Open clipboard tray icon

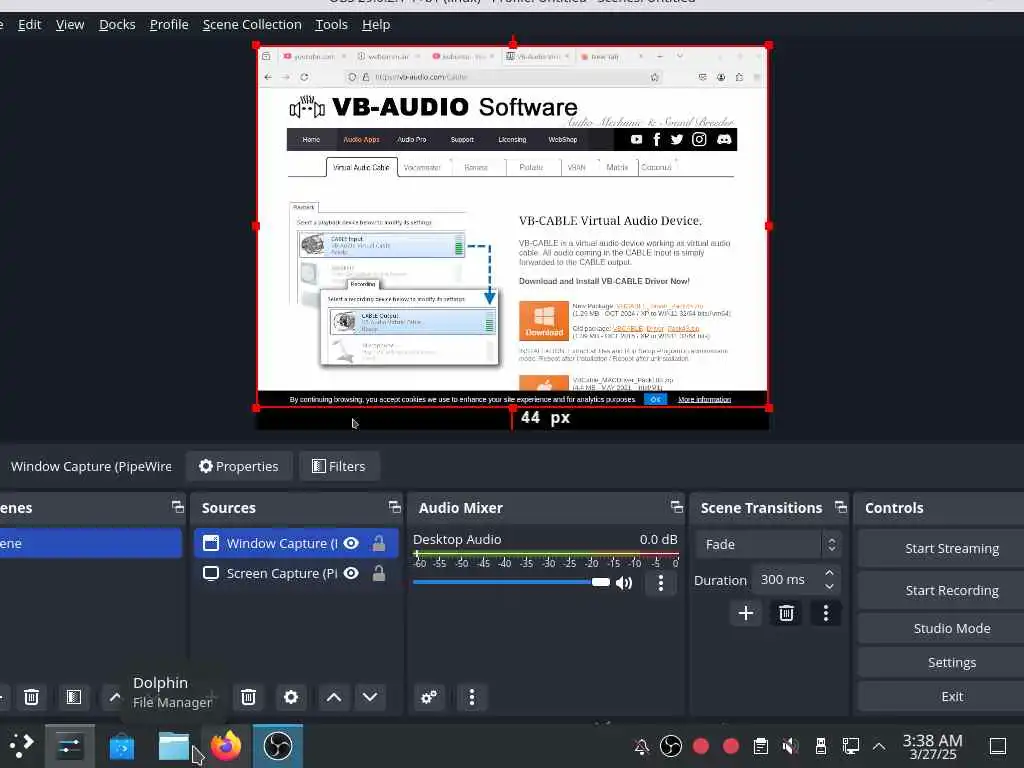pos(760,746)
